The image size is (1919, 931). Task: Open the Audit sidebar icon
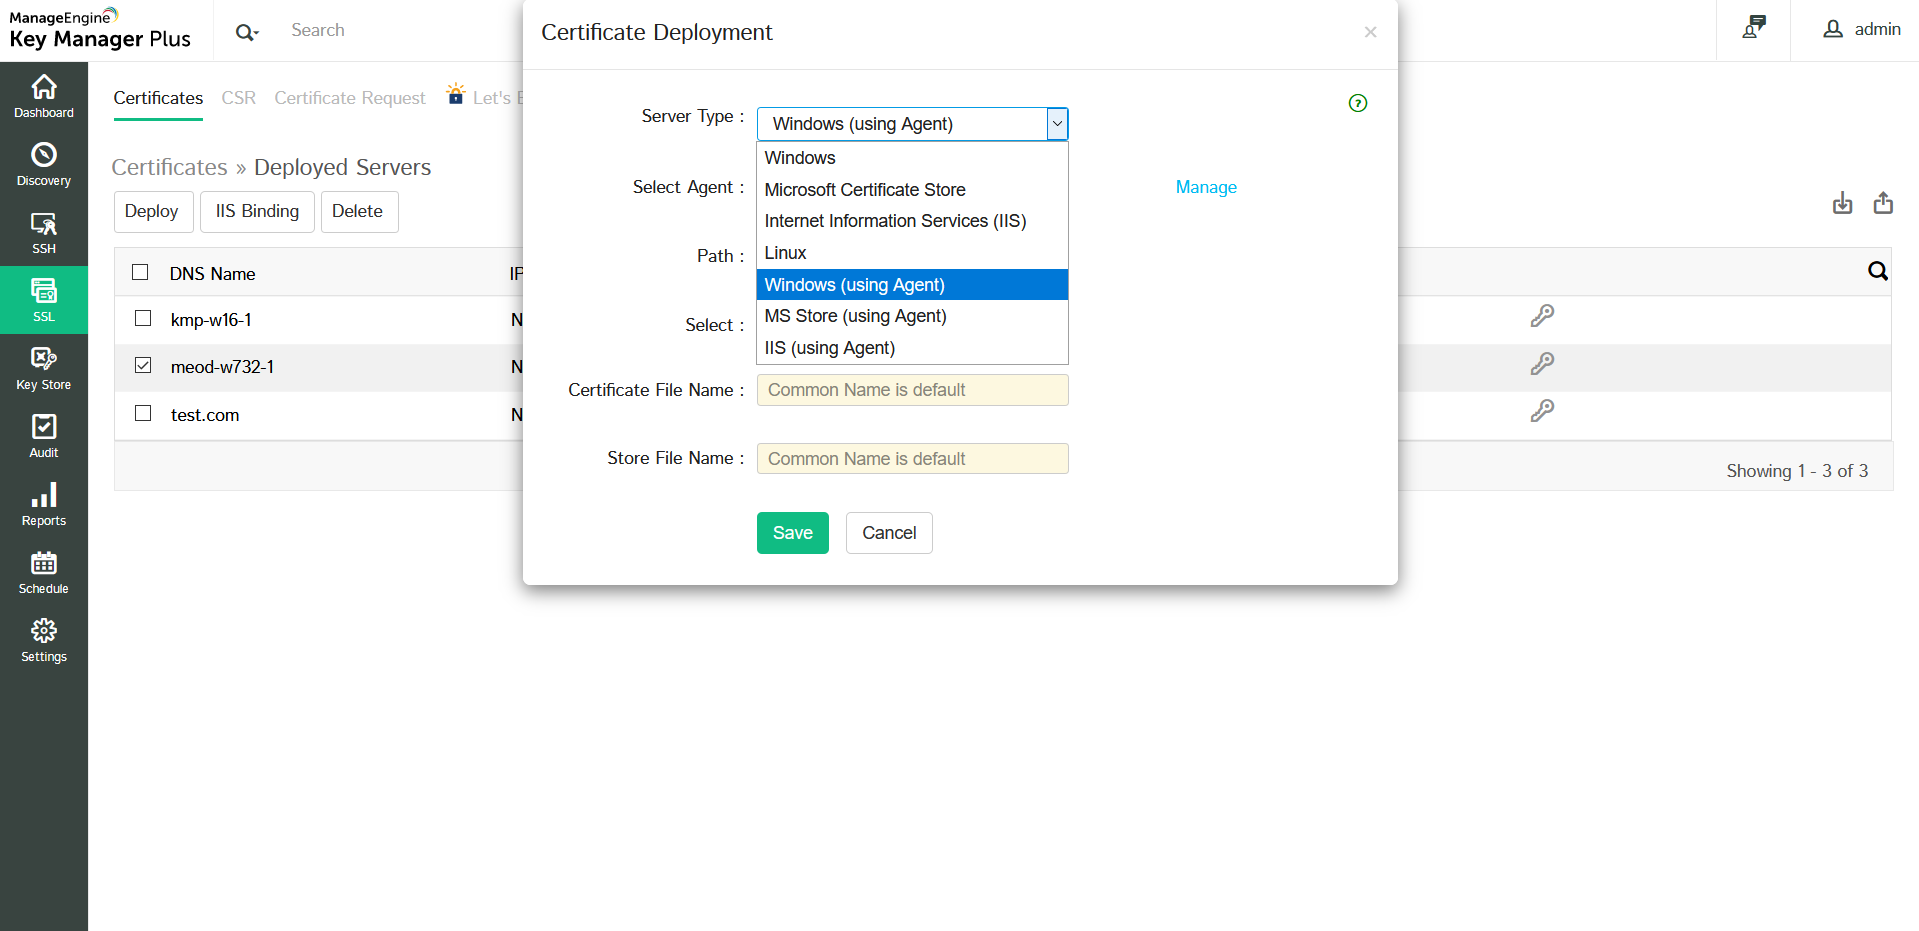click(44, 436)
